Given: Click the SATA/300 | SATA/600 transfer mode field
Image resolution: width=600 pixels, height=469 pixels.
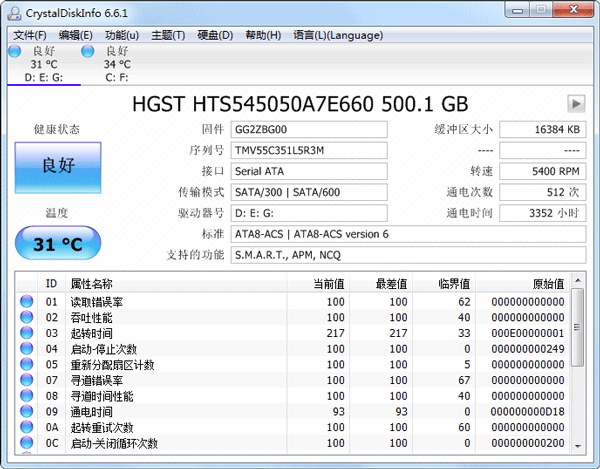Looking at the screenshot, I should click(309, 192).
